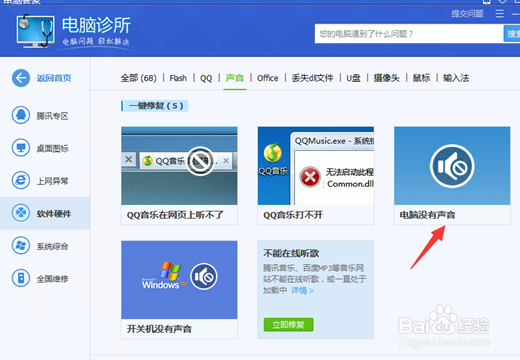The width and height of the screenshot is (520, 360).
Task: Open the 桌面图标 sidebar label
Action: tap(52, 148)
